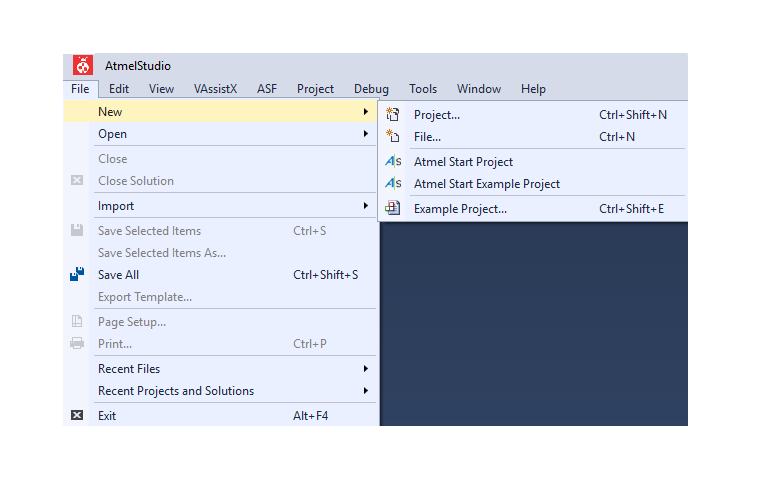Click the Atmel Start Example Project icon

393,184
